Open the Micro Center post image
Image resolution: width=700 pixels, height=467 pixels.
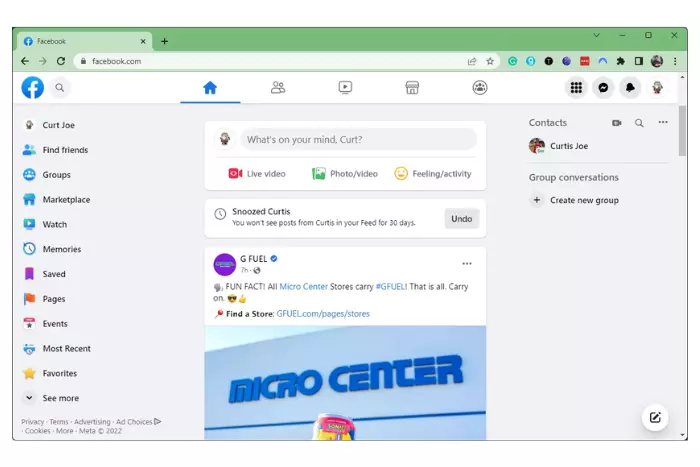tap(345, 383)
